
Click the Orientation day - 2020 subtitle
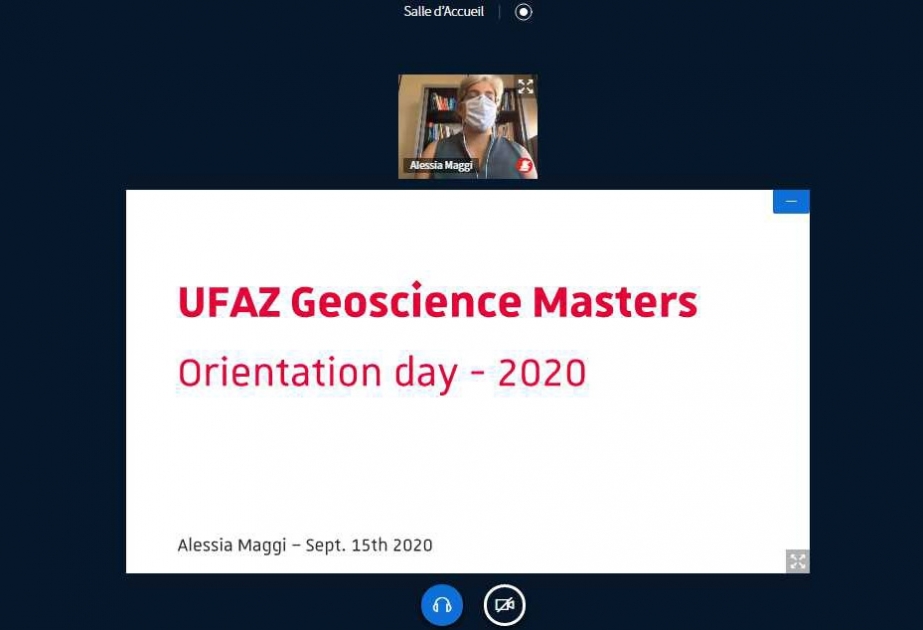pos(382,373)
